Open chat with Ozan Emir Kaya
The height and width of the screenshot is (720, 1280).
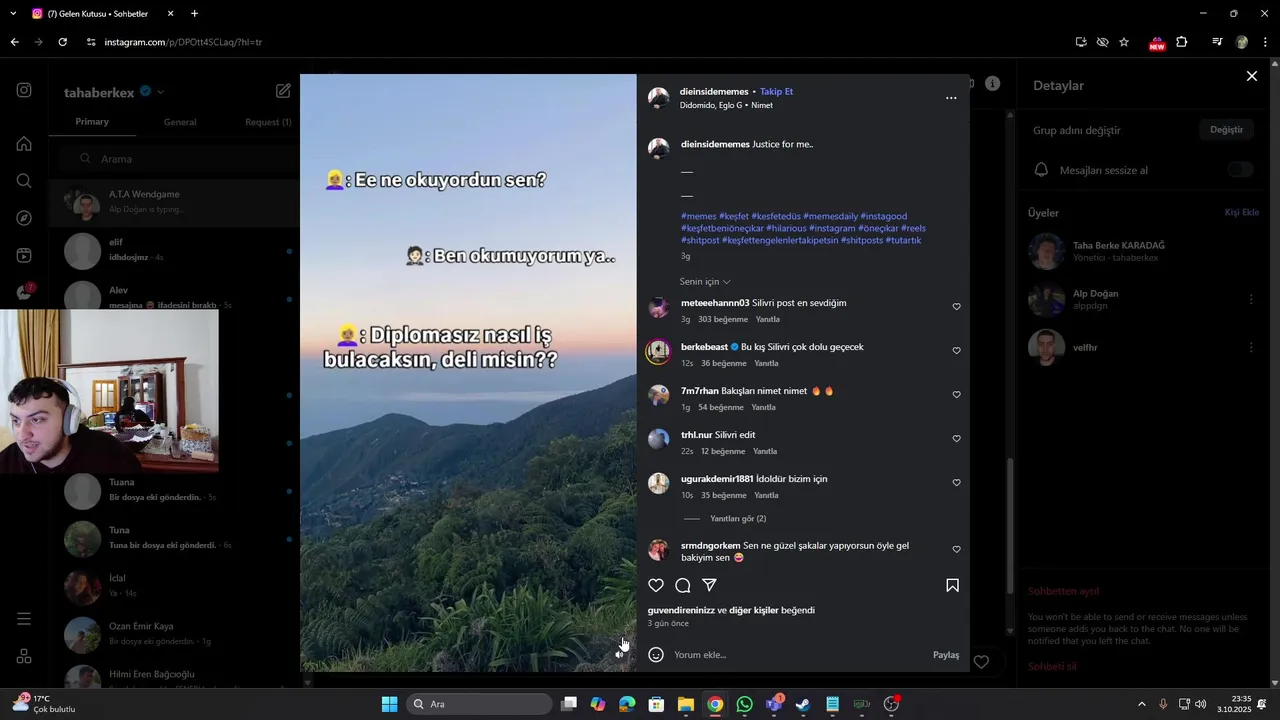(x=176, y=634)
